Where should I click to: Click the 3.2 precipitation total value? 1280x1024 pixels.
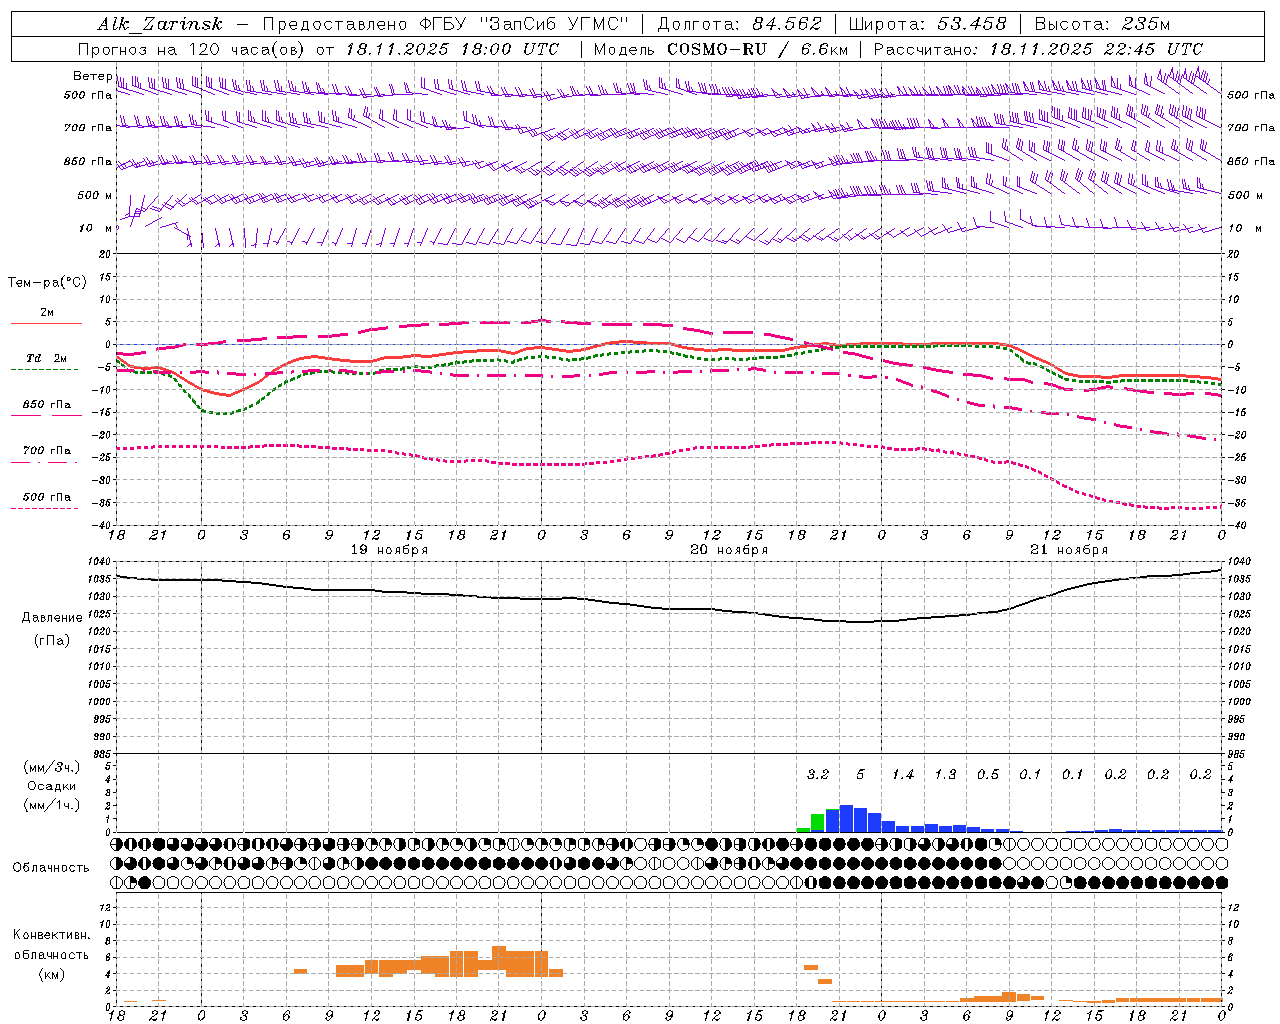click(818, 775)
